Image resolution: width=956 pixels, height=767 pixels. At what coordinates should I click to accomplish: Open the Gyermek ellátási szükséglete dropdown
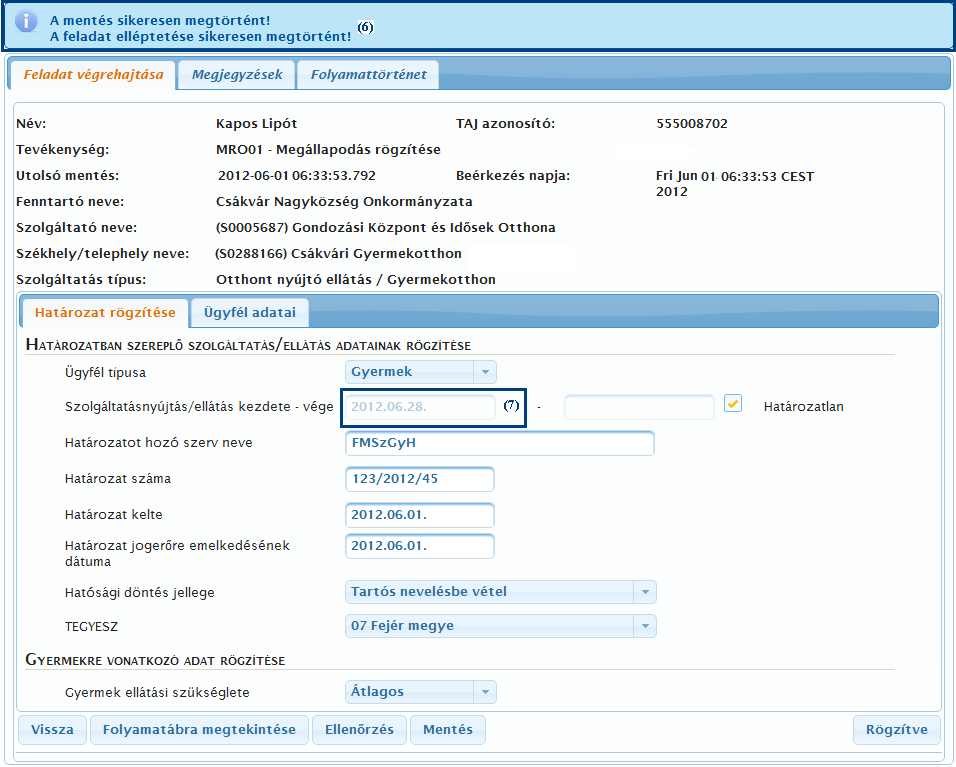coord(421,692)
